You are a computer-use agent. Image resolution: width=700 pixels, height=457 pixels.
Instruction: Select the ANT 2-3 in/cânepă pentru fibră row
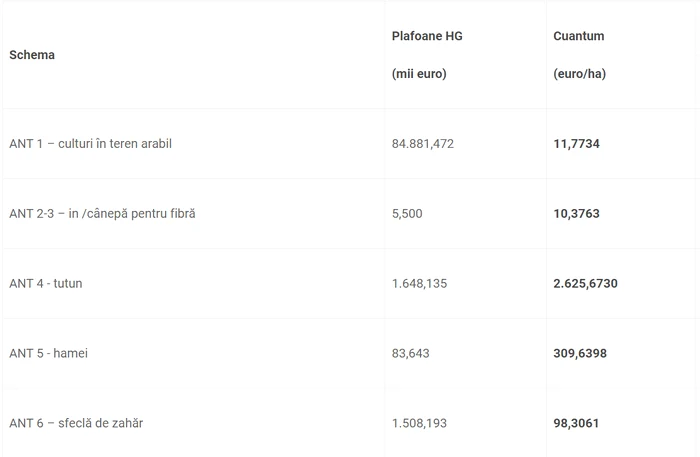[350, 214]
